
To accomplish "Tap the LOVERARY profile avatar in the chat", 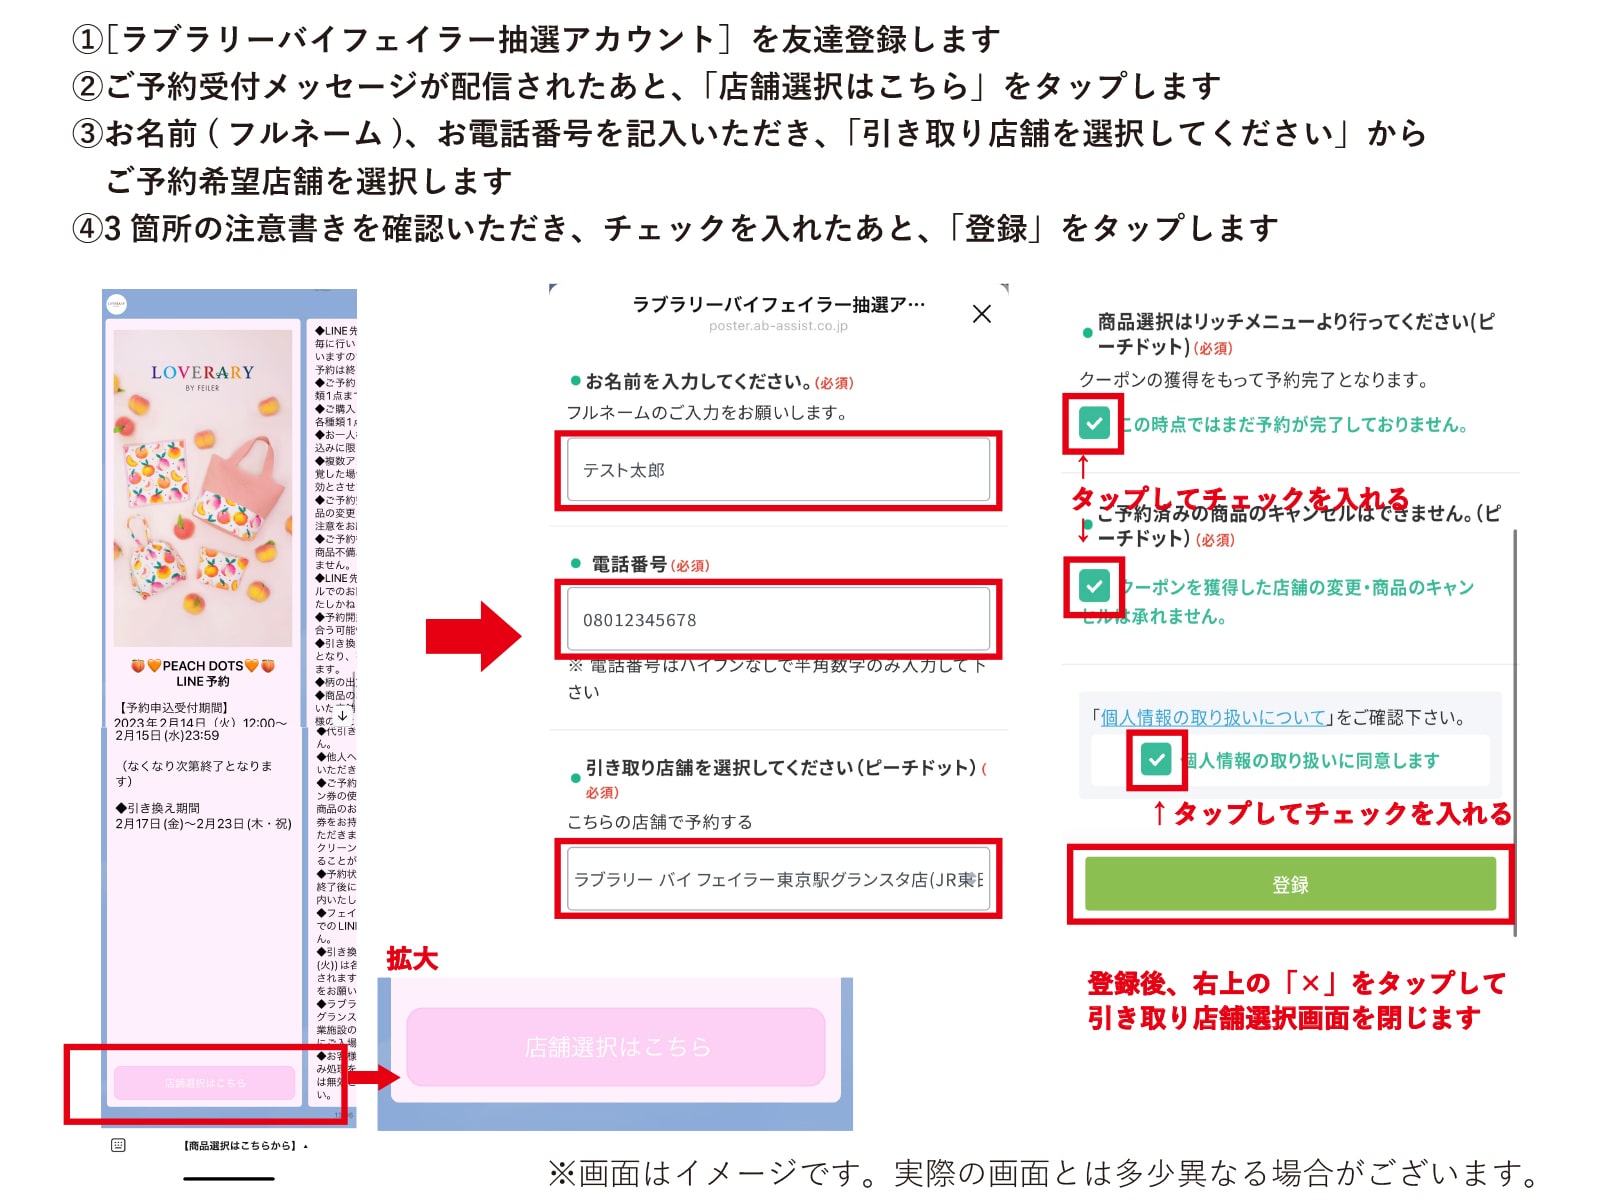I will pos(118,303).
